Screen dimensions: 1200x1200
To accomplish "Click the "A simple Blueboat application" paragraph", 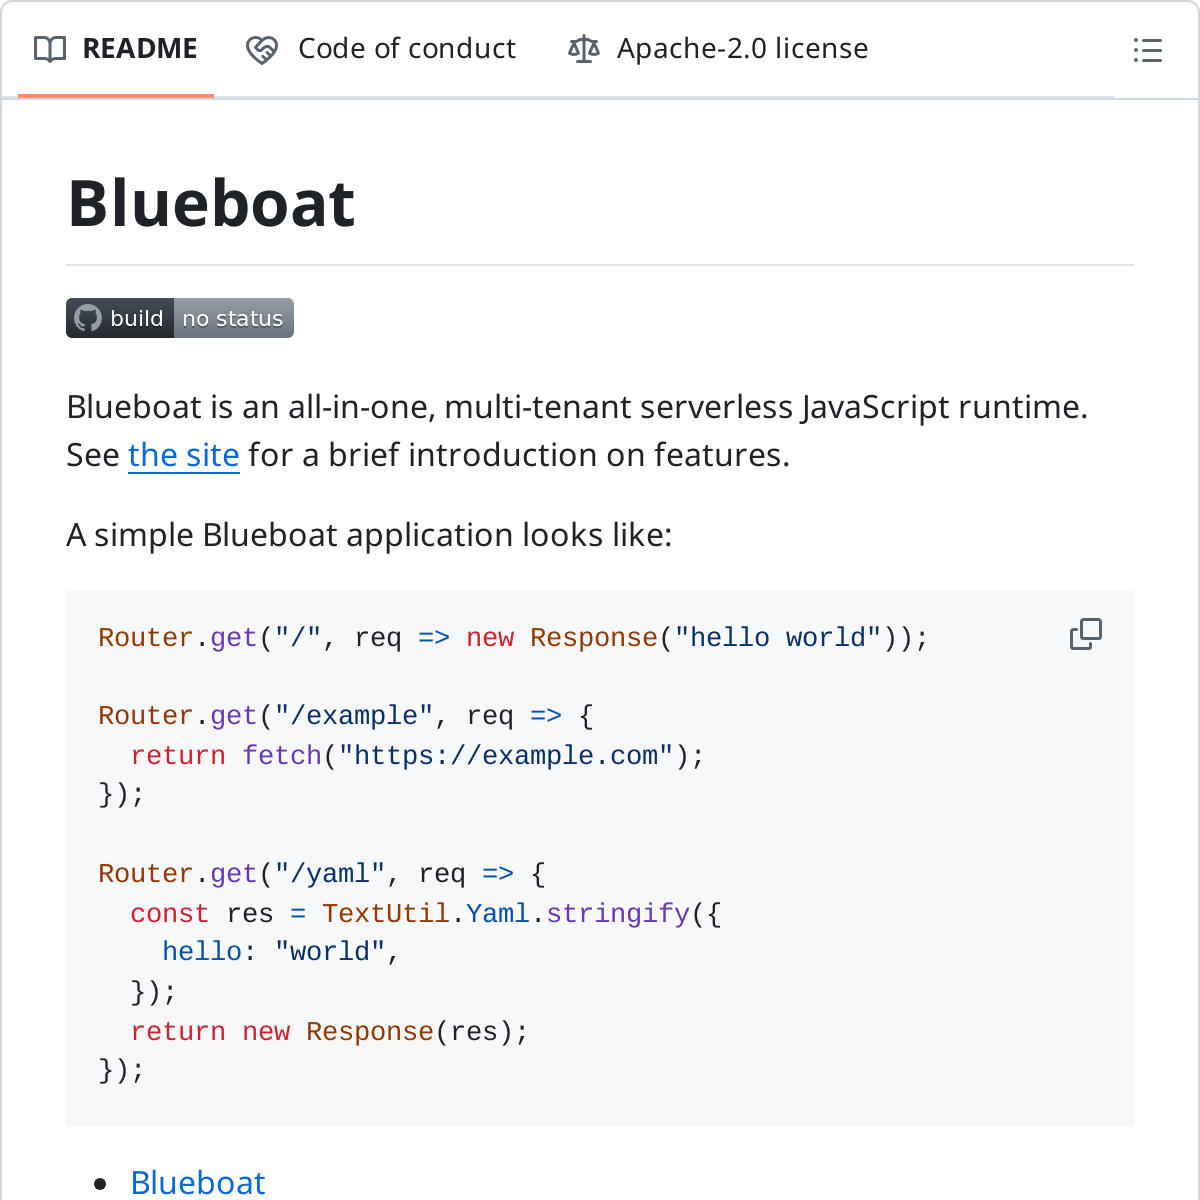I will tap(369, 535).
